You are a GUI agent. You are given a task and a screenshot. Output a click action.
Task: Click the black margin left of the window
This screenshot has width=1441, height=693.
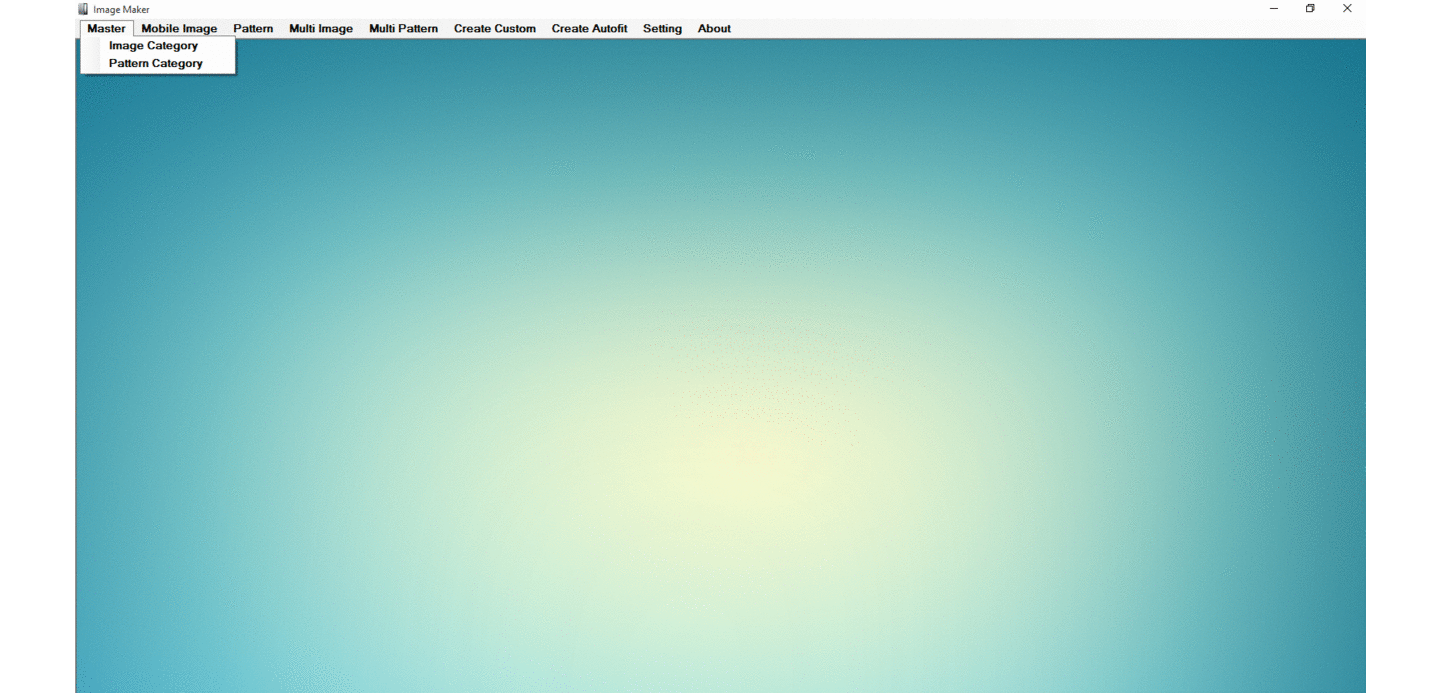point(37,350)
